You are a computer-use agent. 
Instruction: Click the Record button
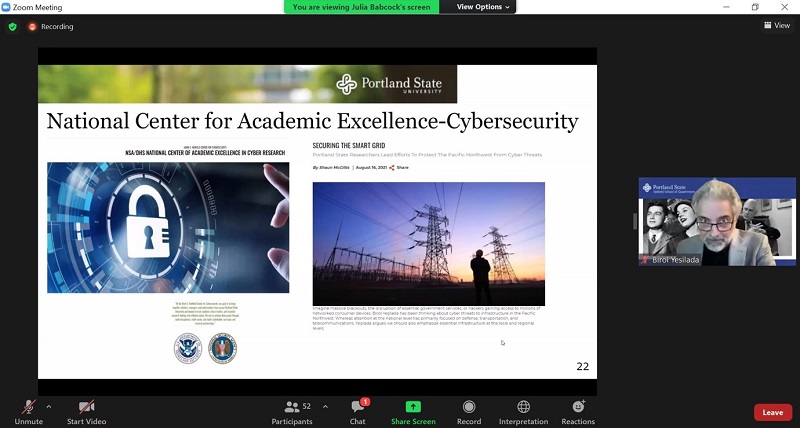469,412
